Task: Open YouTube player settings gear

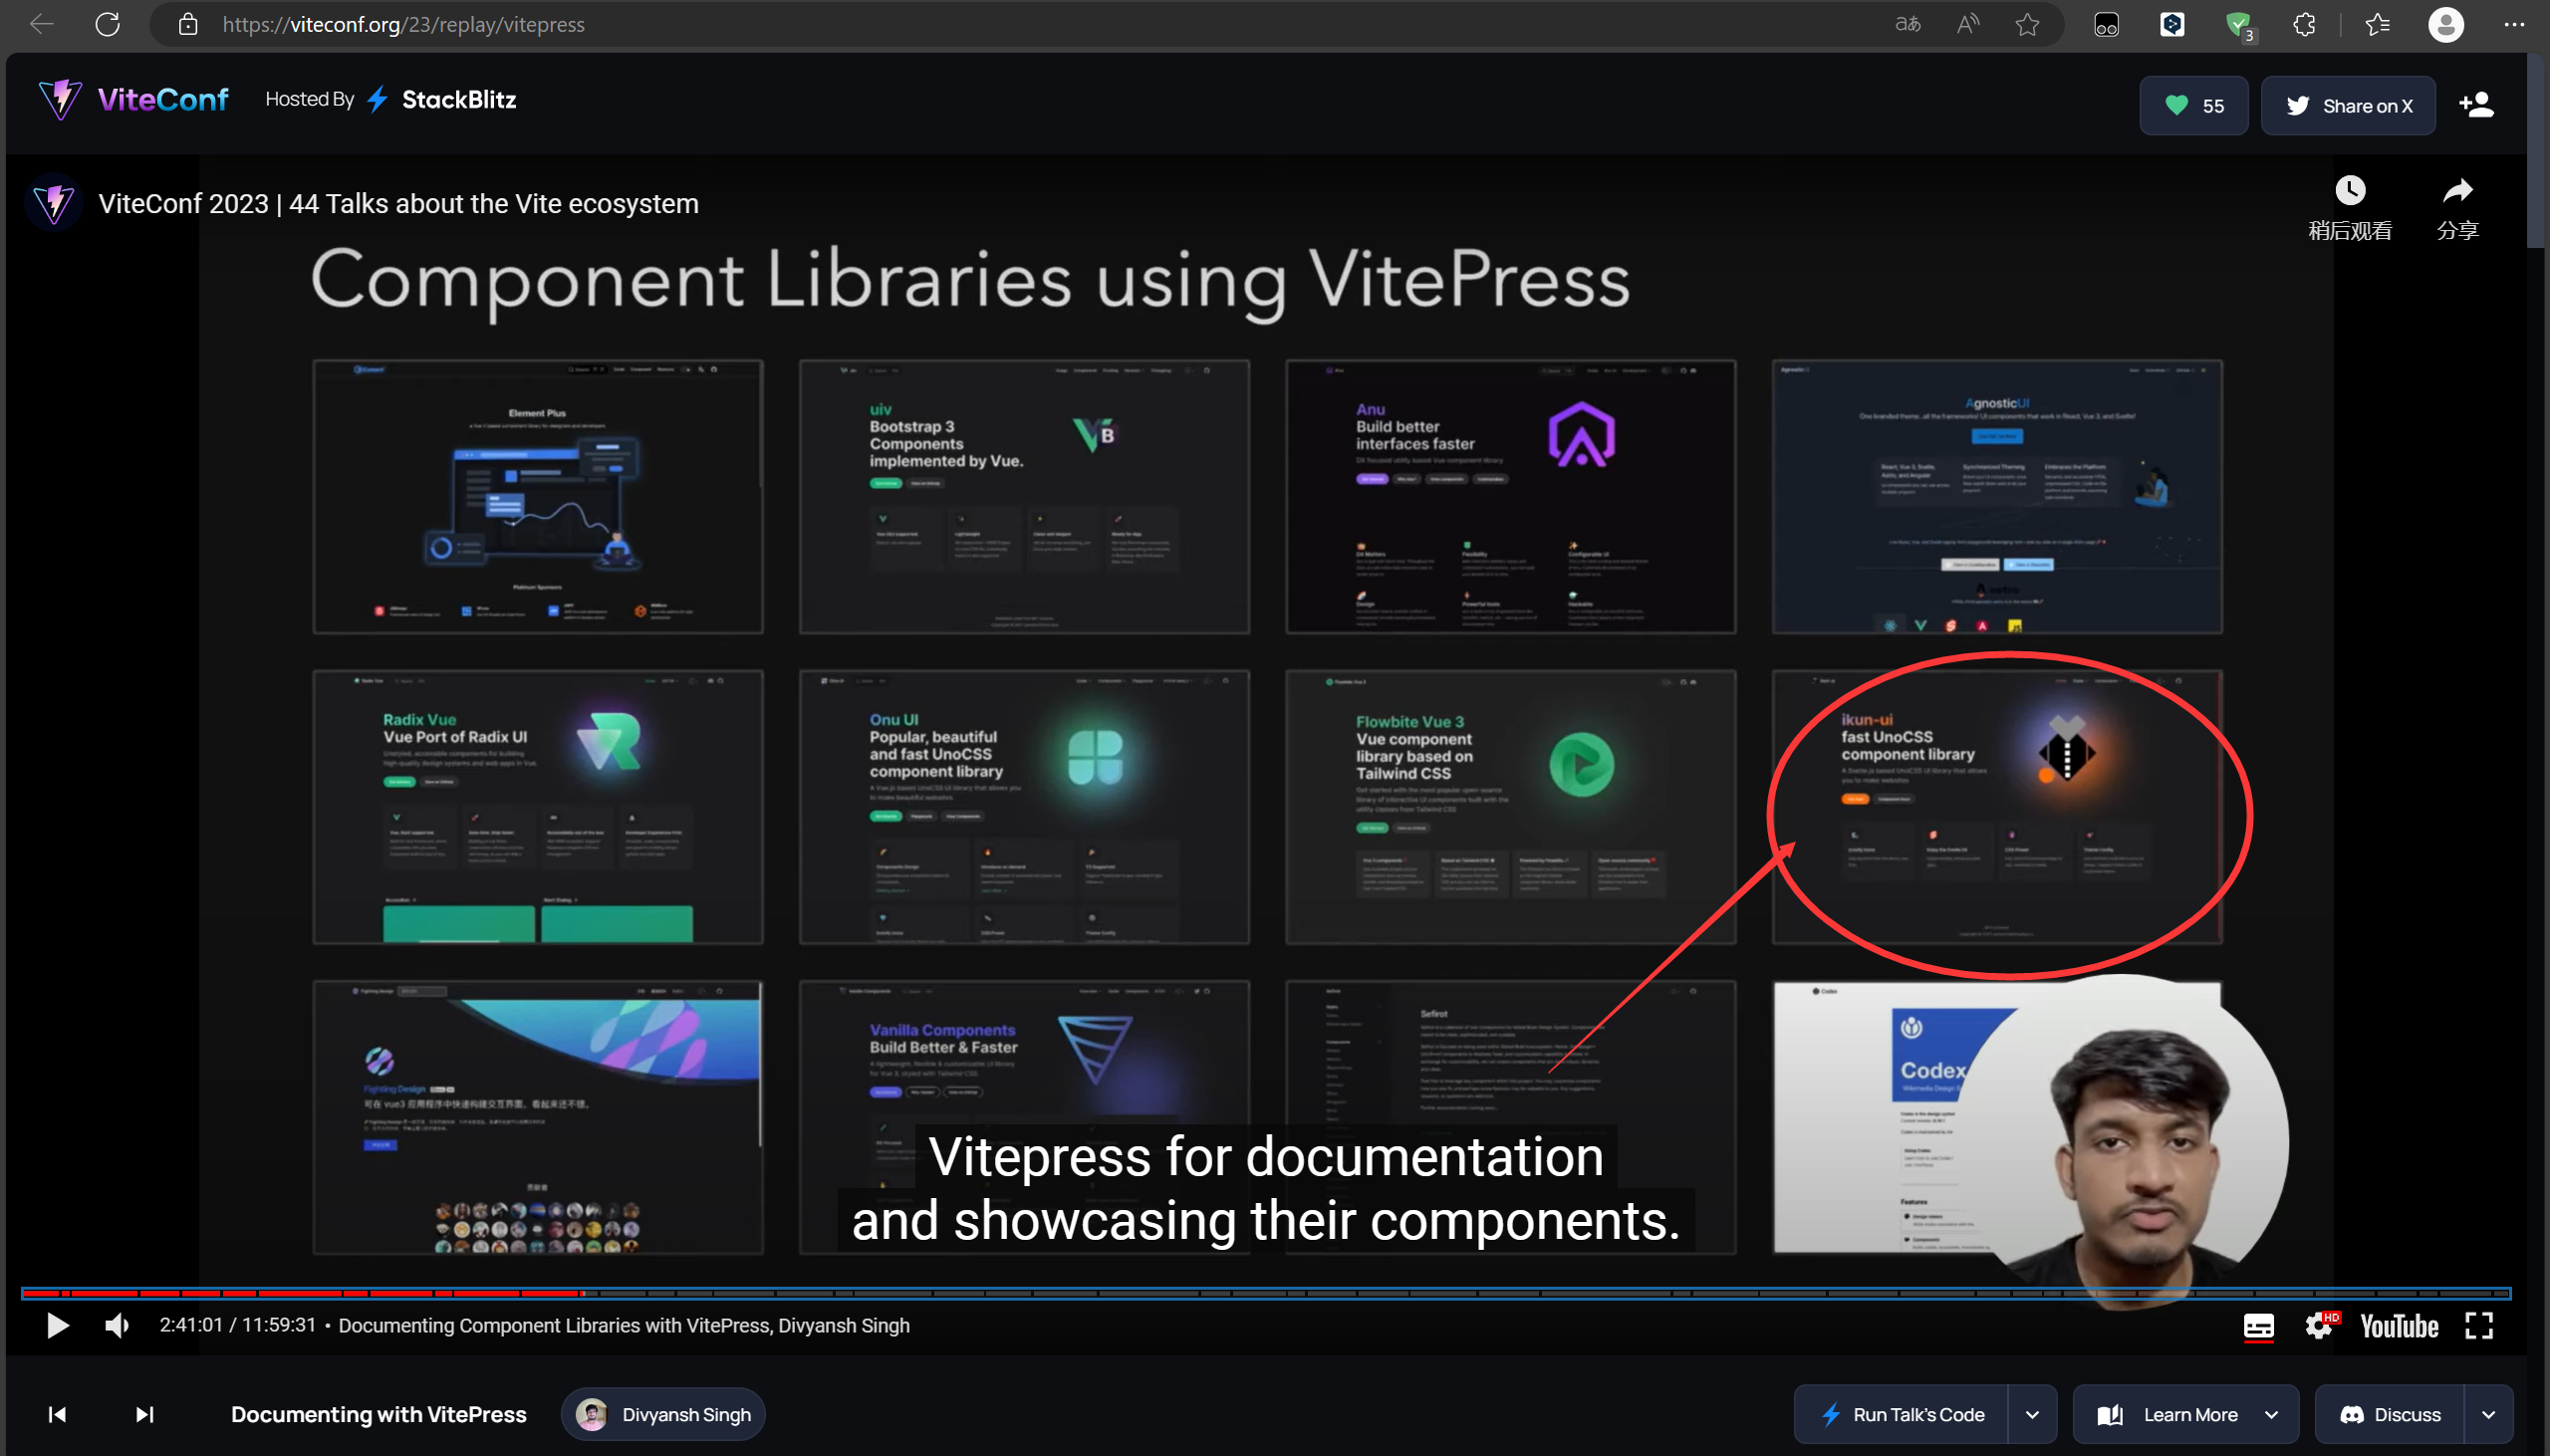Action: (2319, 1326)
